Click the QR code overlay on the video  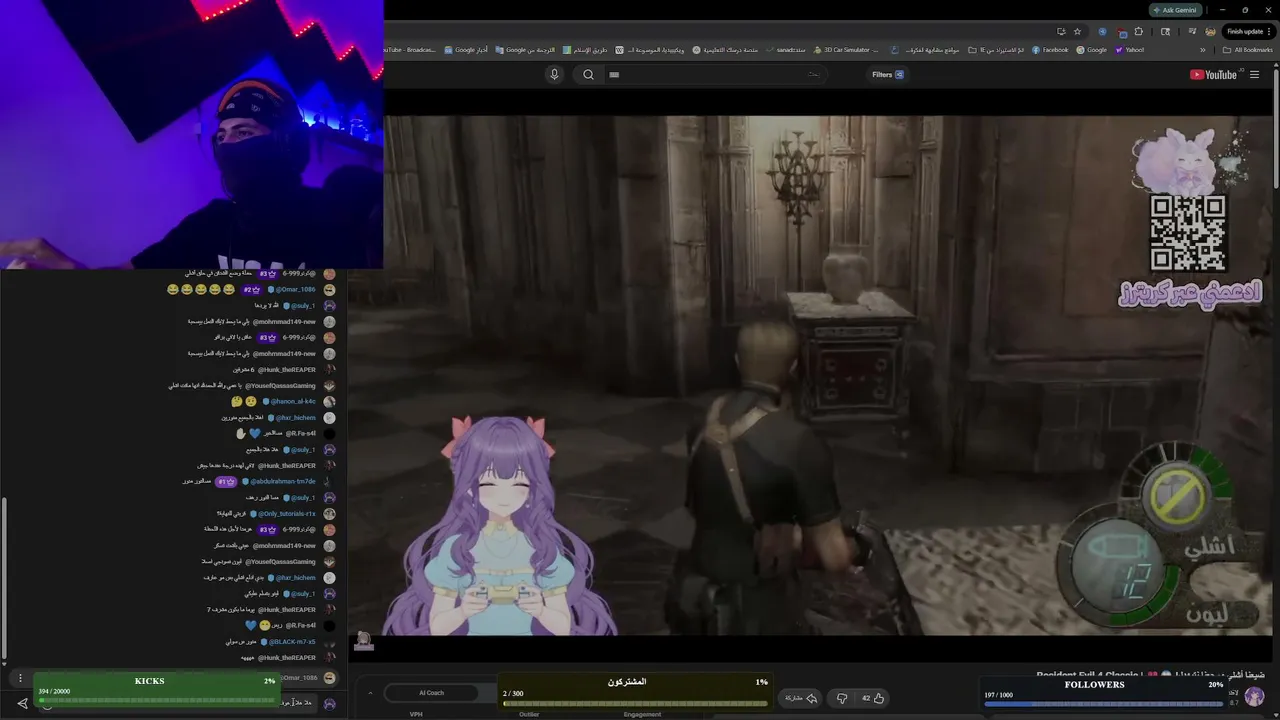click(x=1187, y=233)
